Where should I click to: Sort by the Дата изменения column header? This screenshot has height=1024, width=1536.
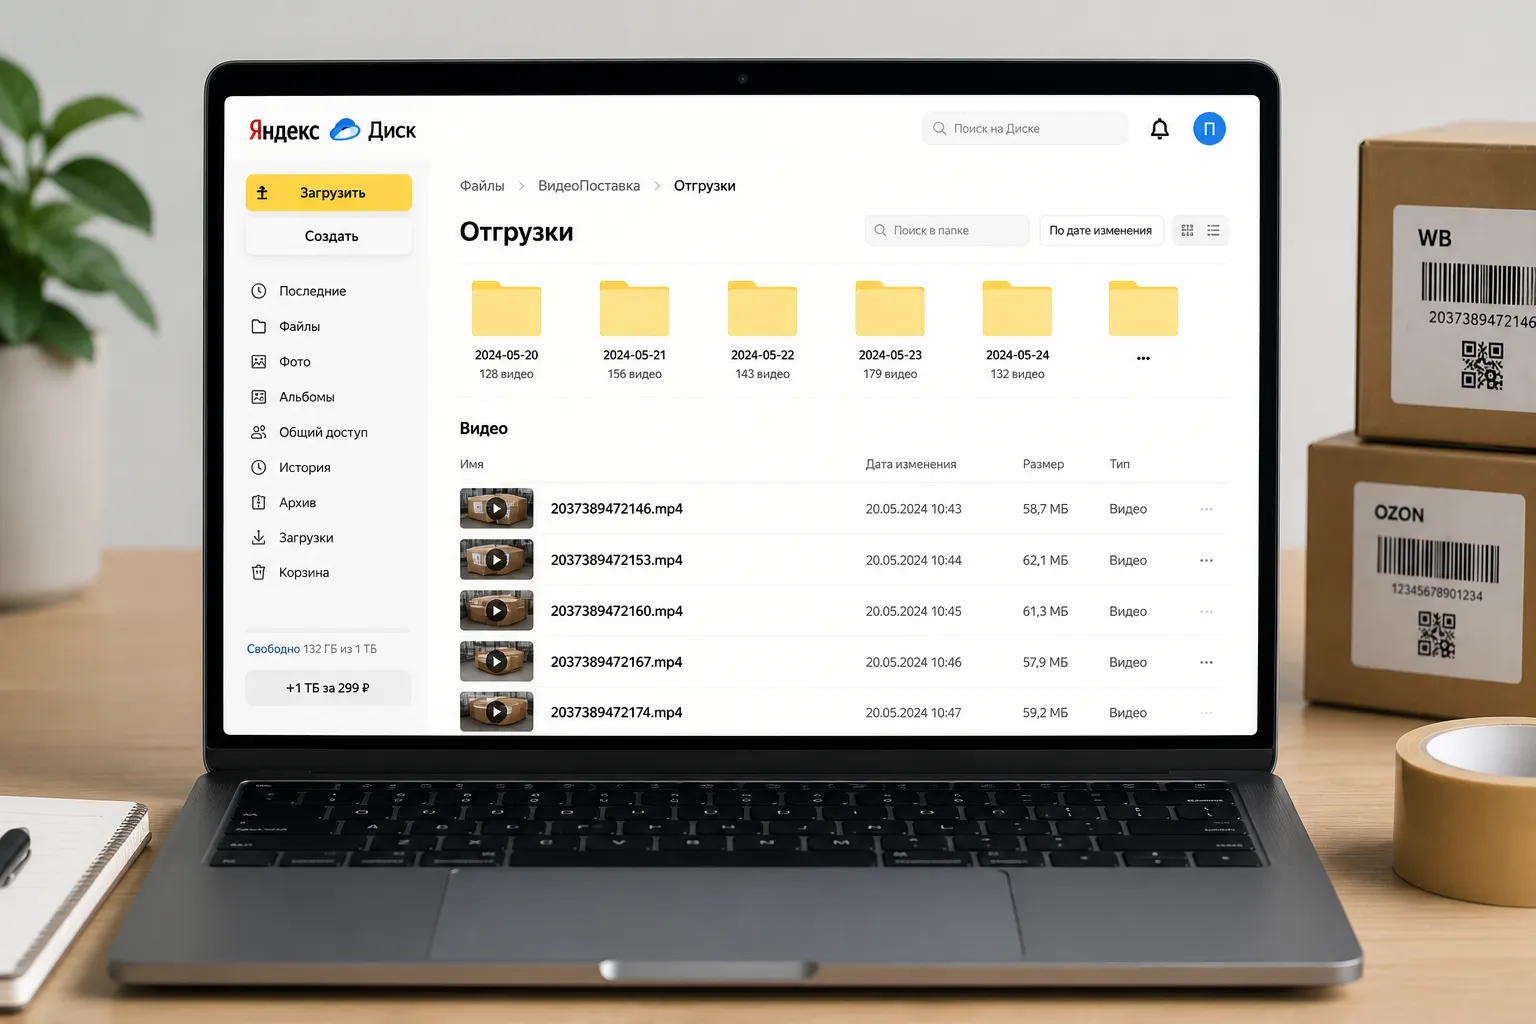911,464
